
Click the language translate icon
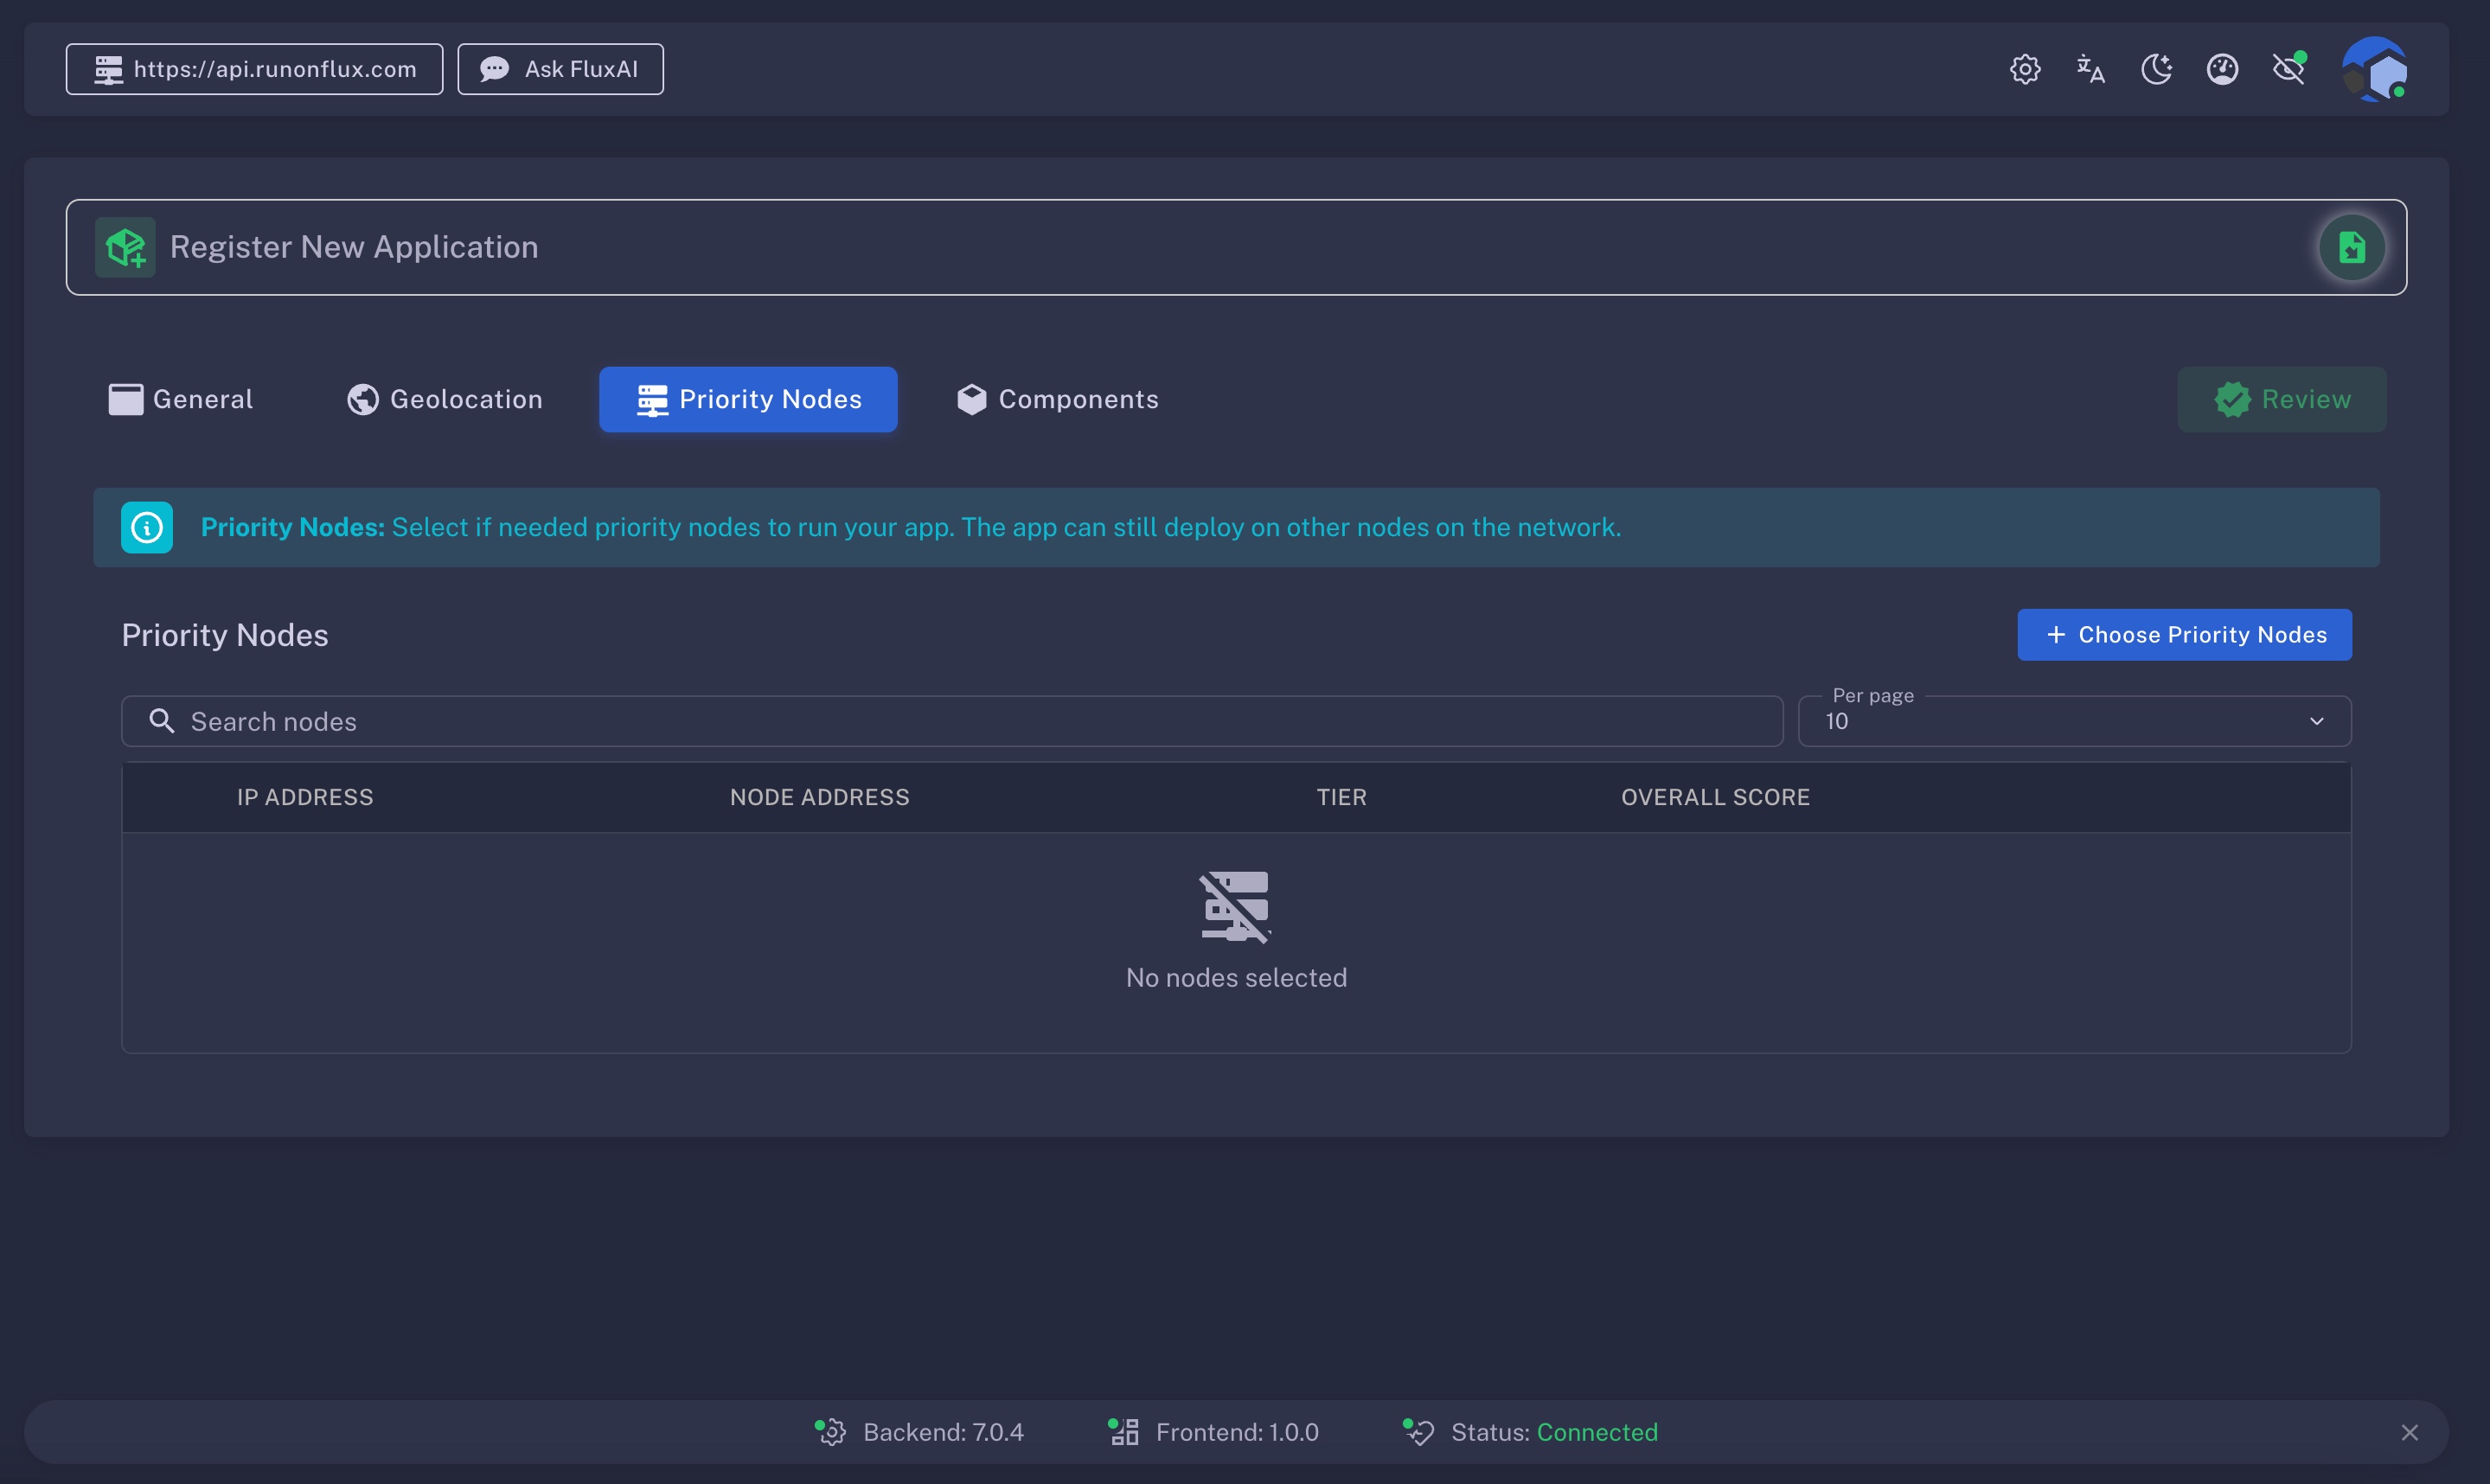tap(2090, 69)
